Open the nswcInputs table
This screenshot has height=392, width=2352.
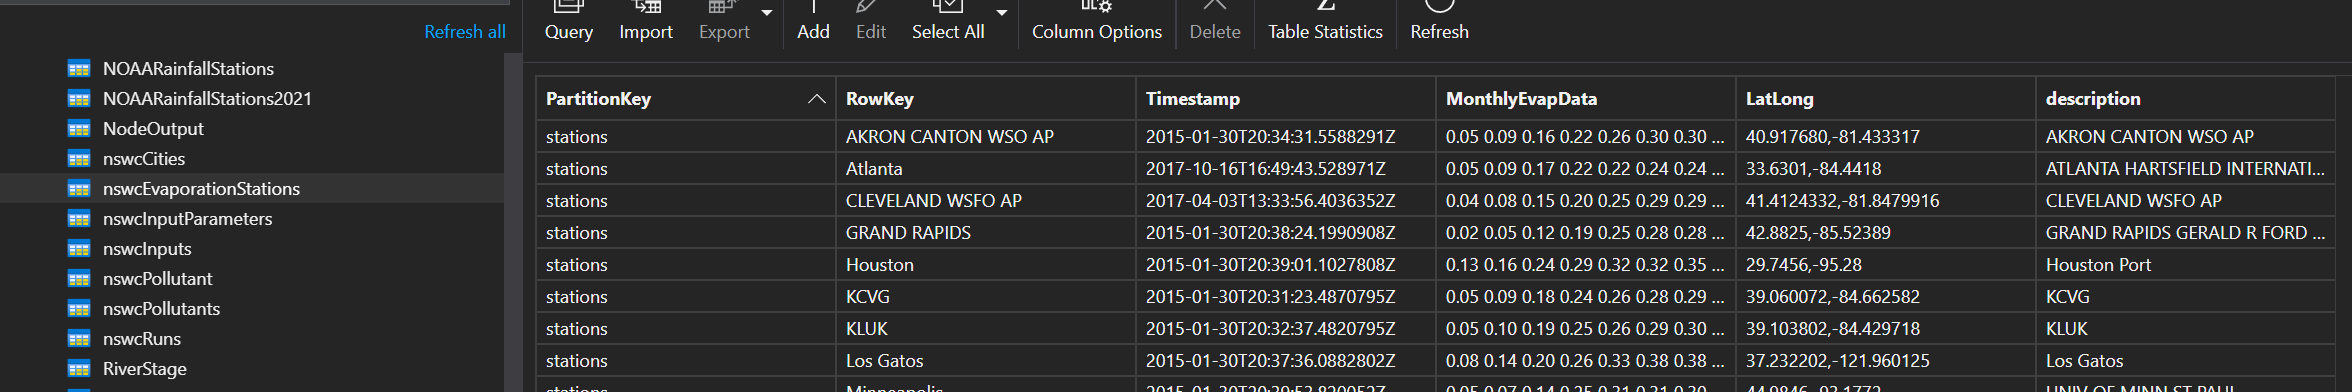[147, 249]
